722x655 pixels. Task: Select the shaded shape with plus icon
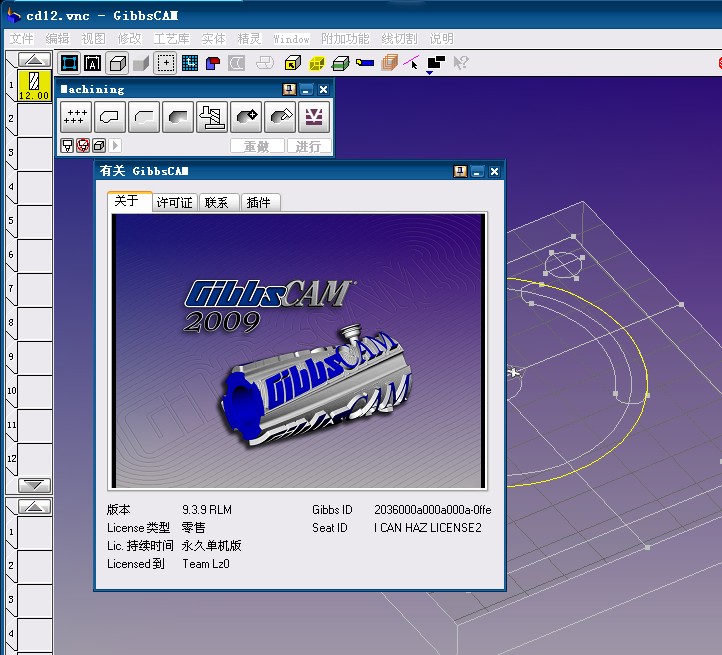pos(246,117)
